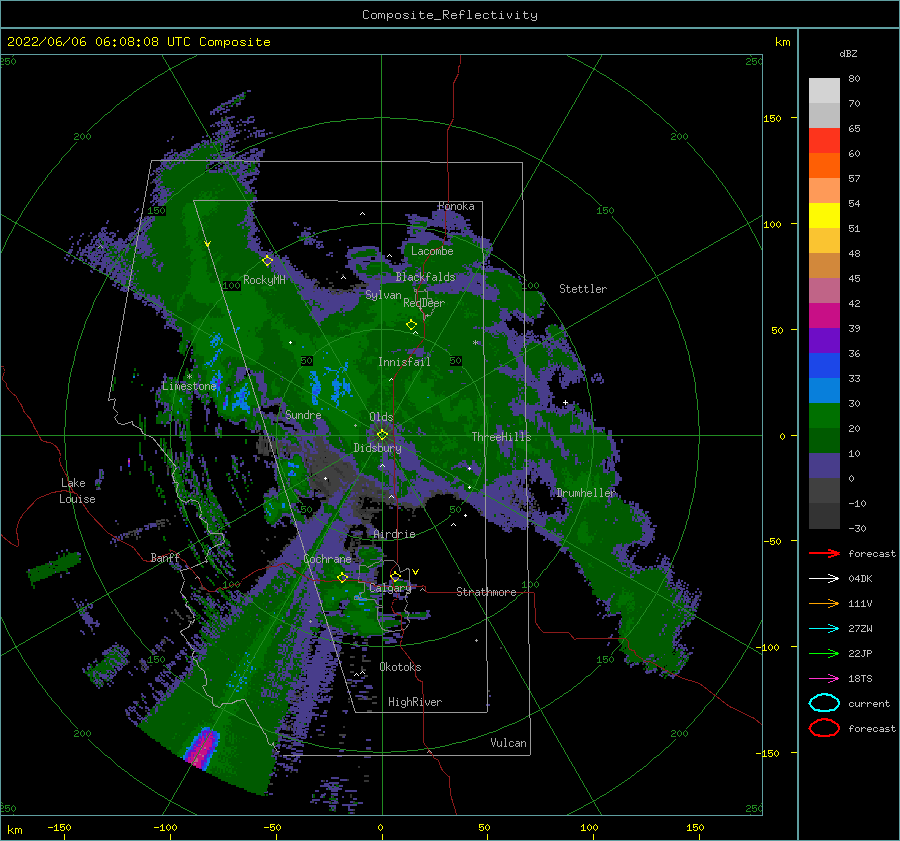Click the -30 value on the dBZ scale

(x=857, y=528)
